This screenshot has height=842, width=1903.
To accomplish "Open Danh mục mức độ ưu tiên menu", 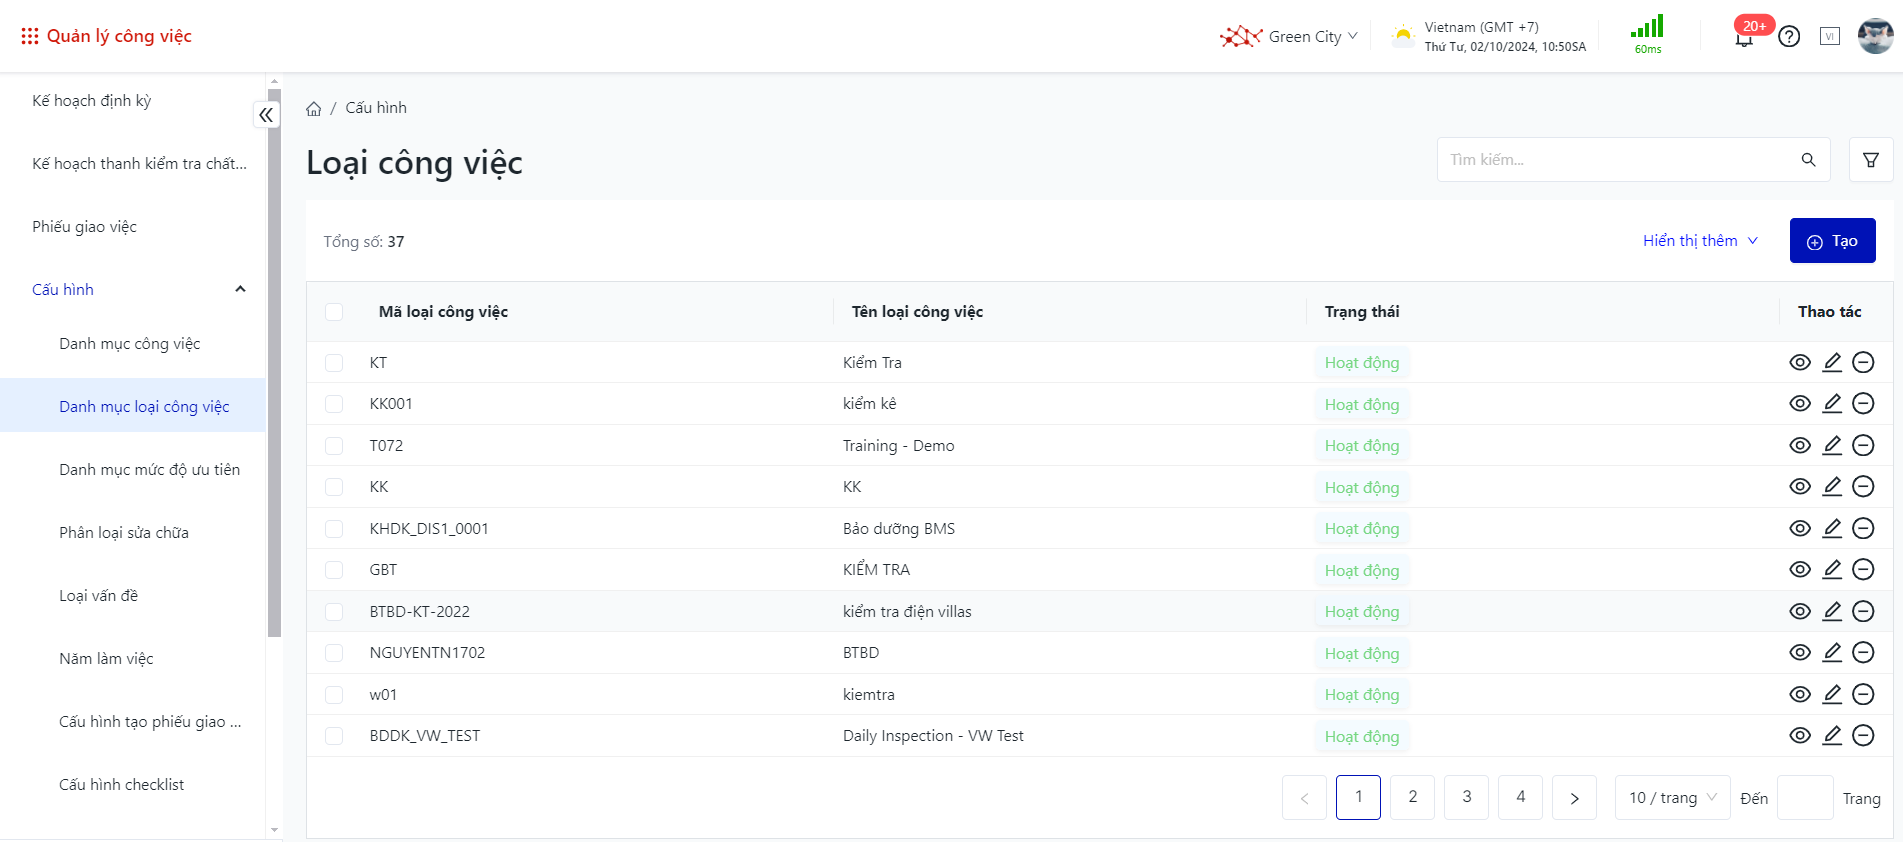I will click(x=149, y=470).
